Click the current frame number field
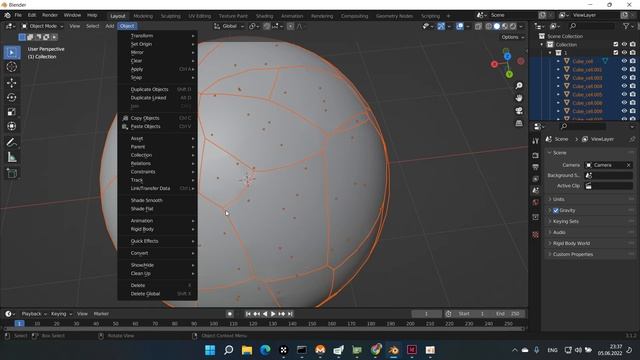 tap(427, 314)
